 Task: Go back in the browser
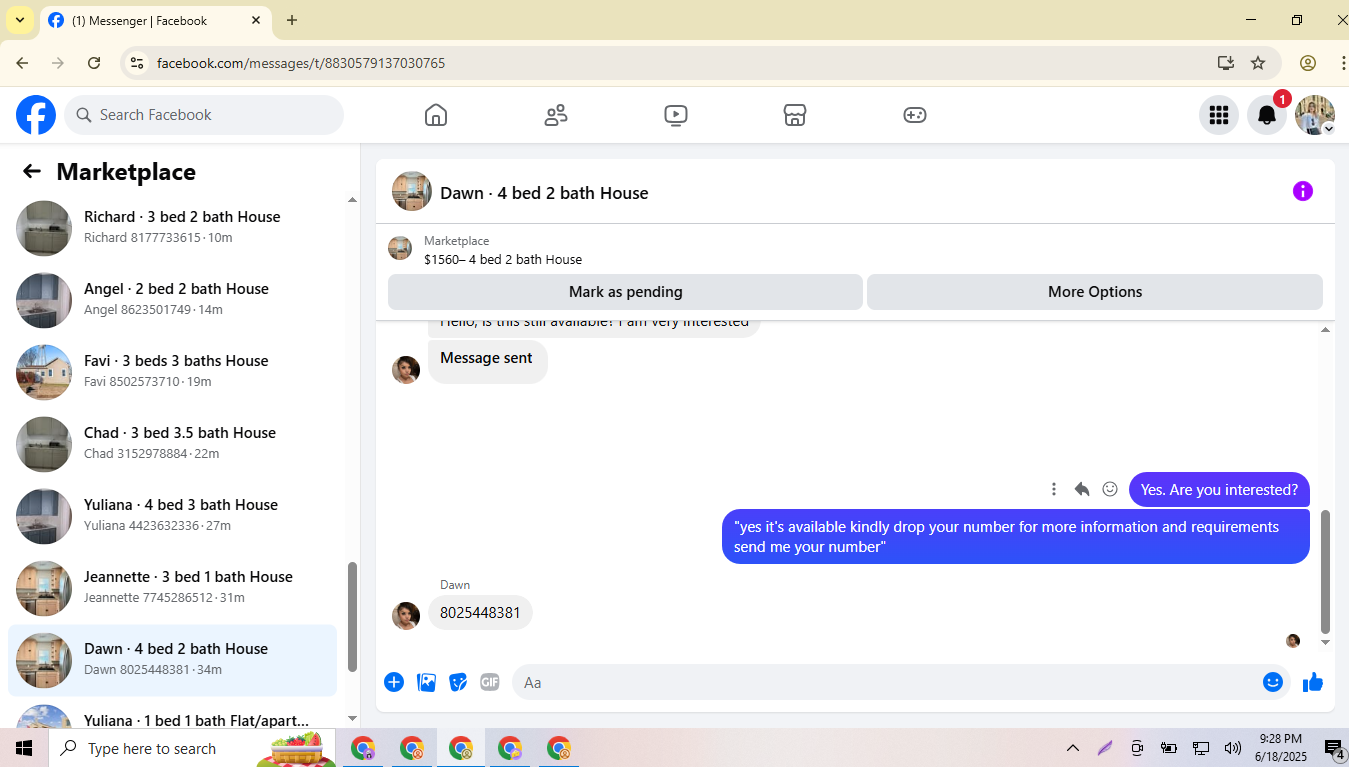point(22,63)
